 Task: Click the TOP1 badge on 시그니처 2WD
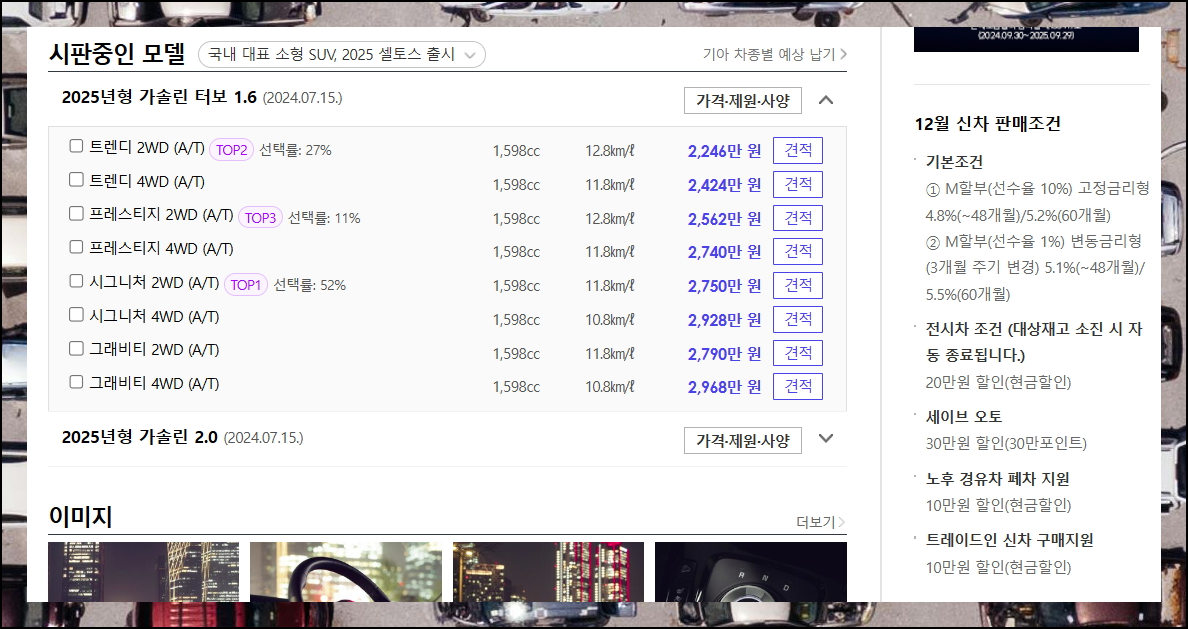point(245,285)
